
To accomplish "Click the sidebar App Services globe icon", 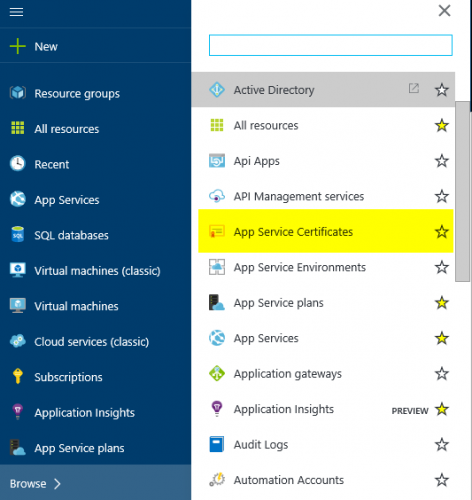I will click(18, 199).
